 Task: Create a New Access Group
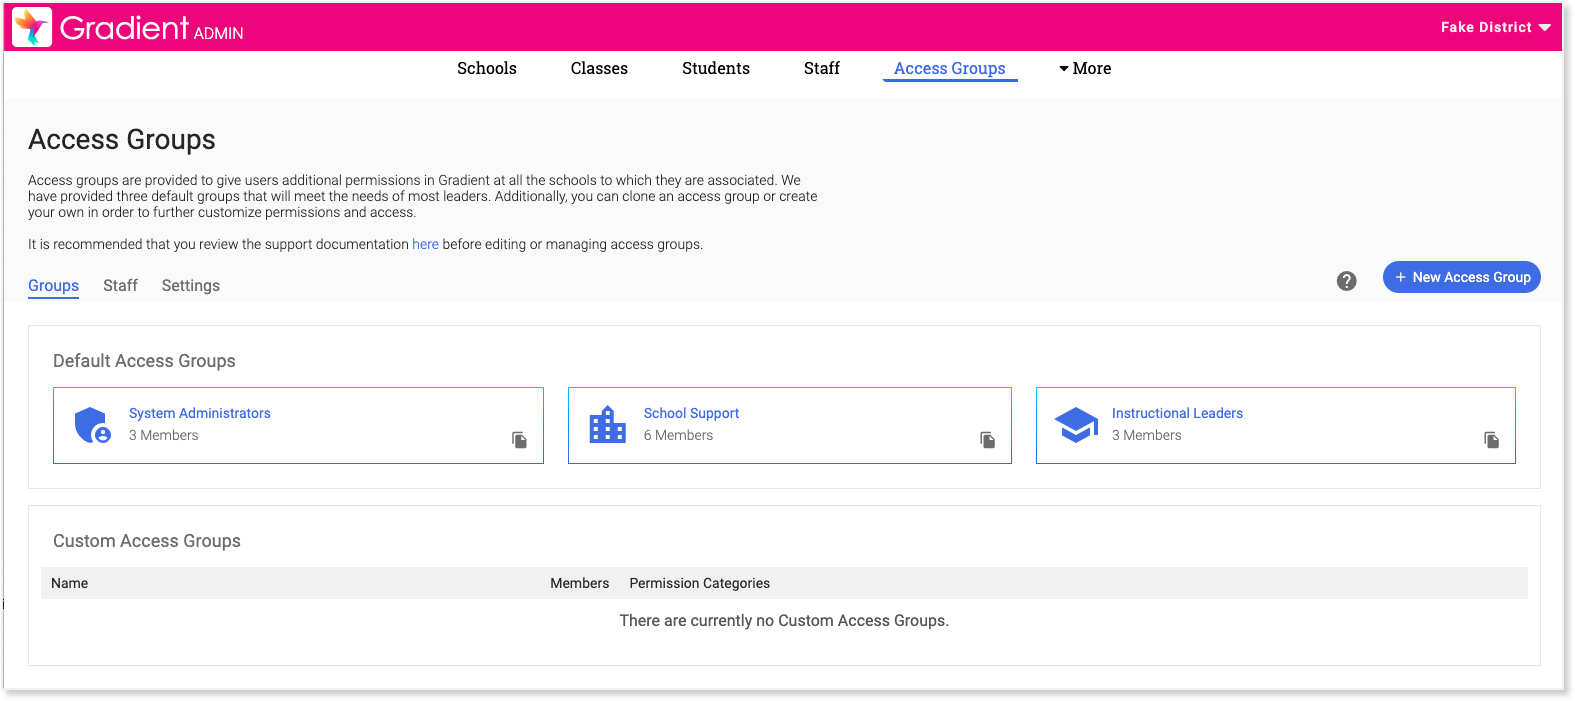point(1461,277)
